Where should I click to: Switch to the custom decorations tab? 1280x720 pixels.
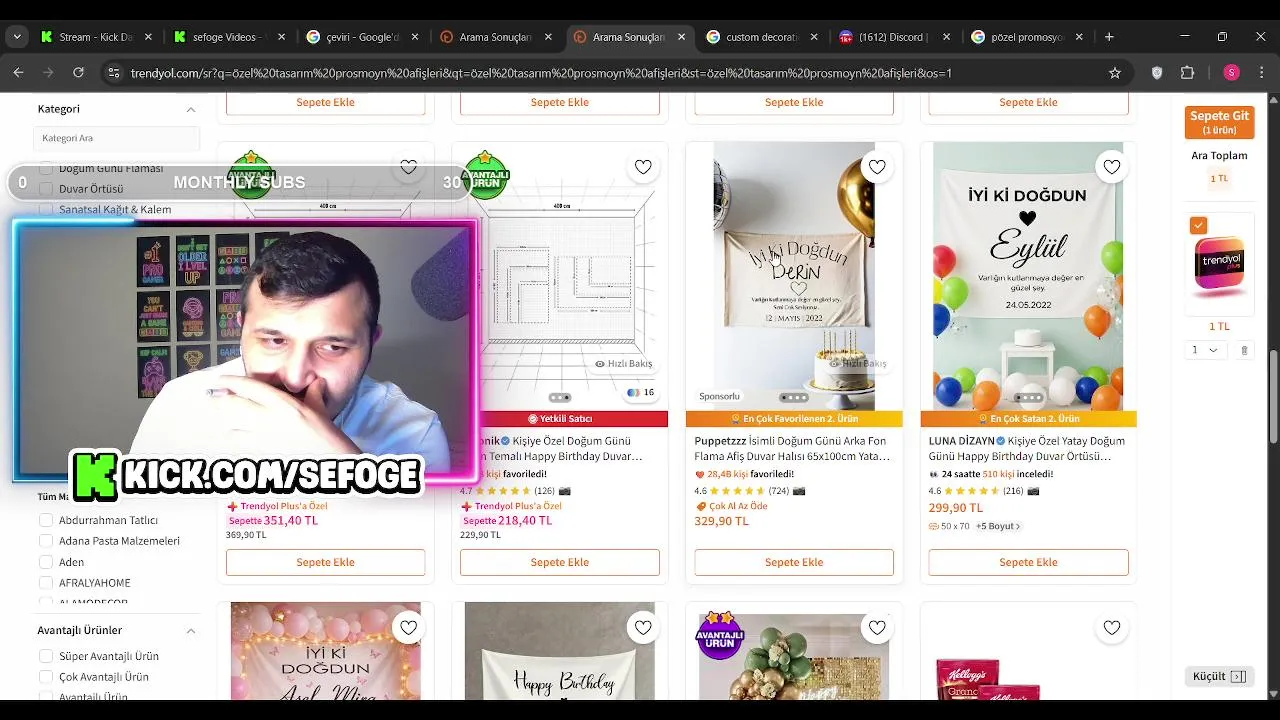[760, 37]
